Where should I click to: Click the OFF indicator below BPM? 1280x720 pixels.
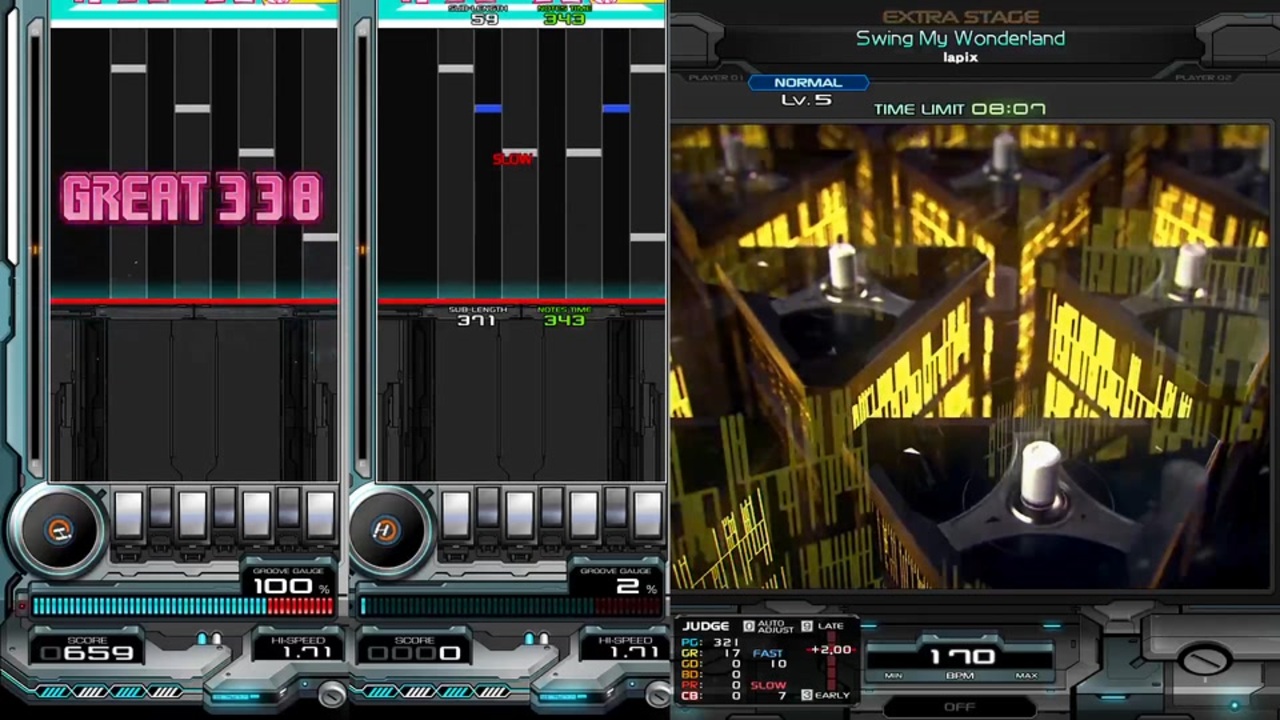tap(959, 707)
